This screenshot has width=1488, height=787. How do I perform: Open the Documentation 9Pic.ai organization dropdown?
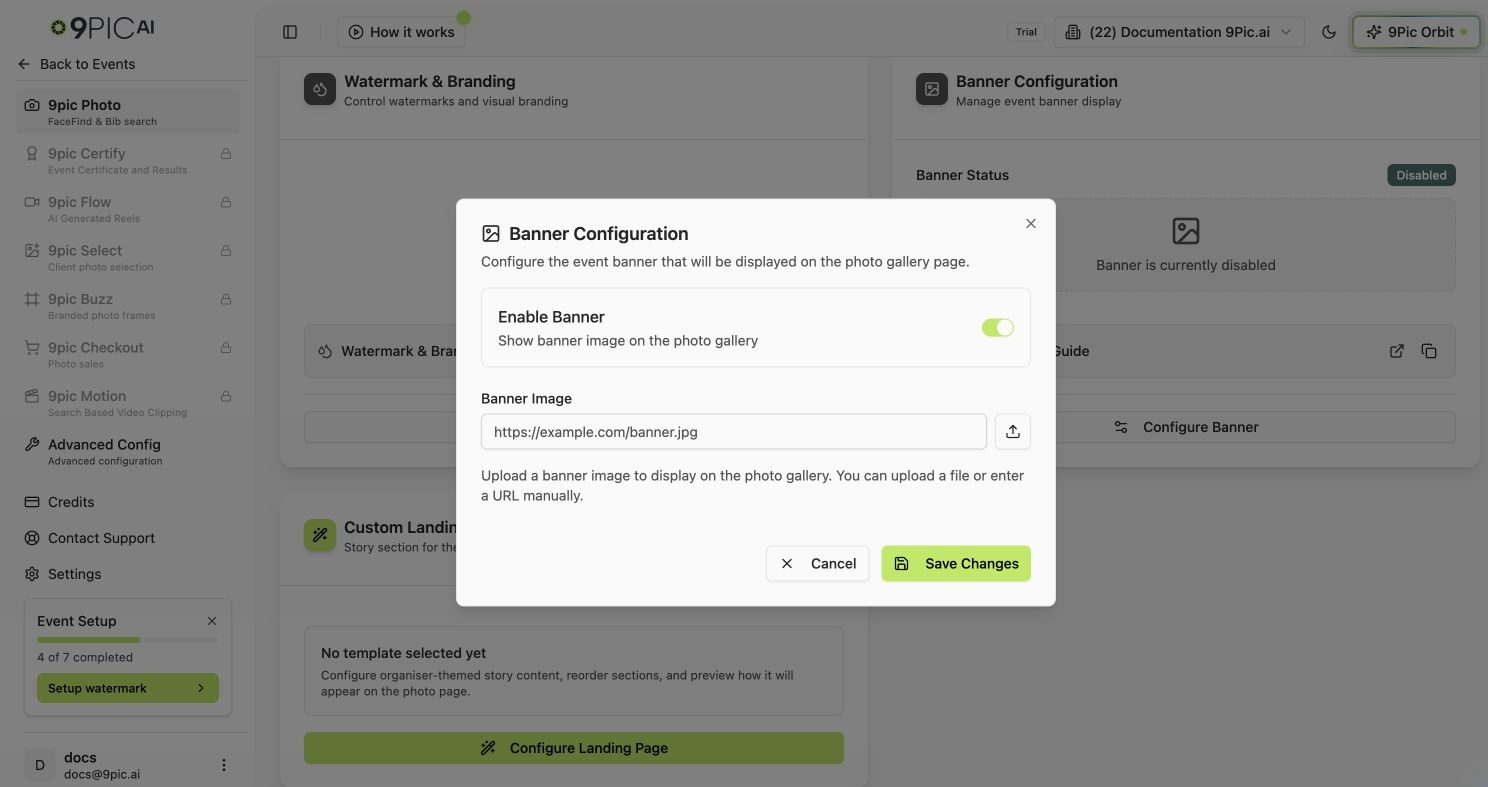pos(1179,32)
